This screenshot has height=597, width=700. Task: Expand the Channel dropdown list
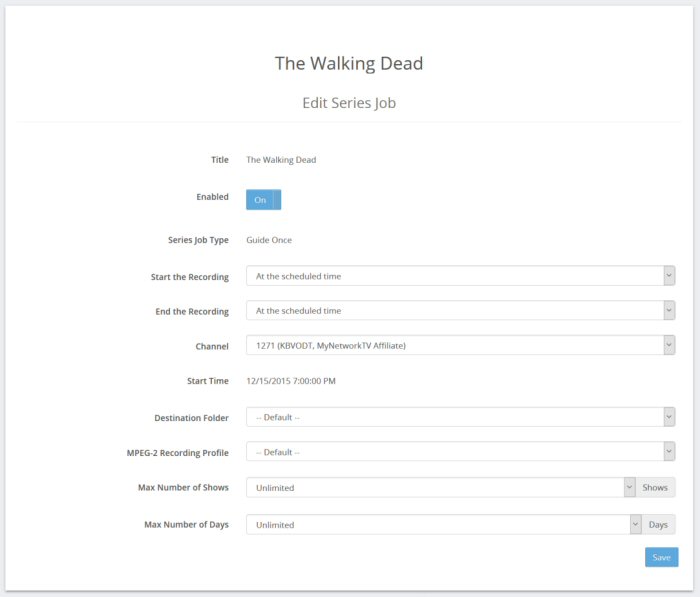(x=460, y=345)
